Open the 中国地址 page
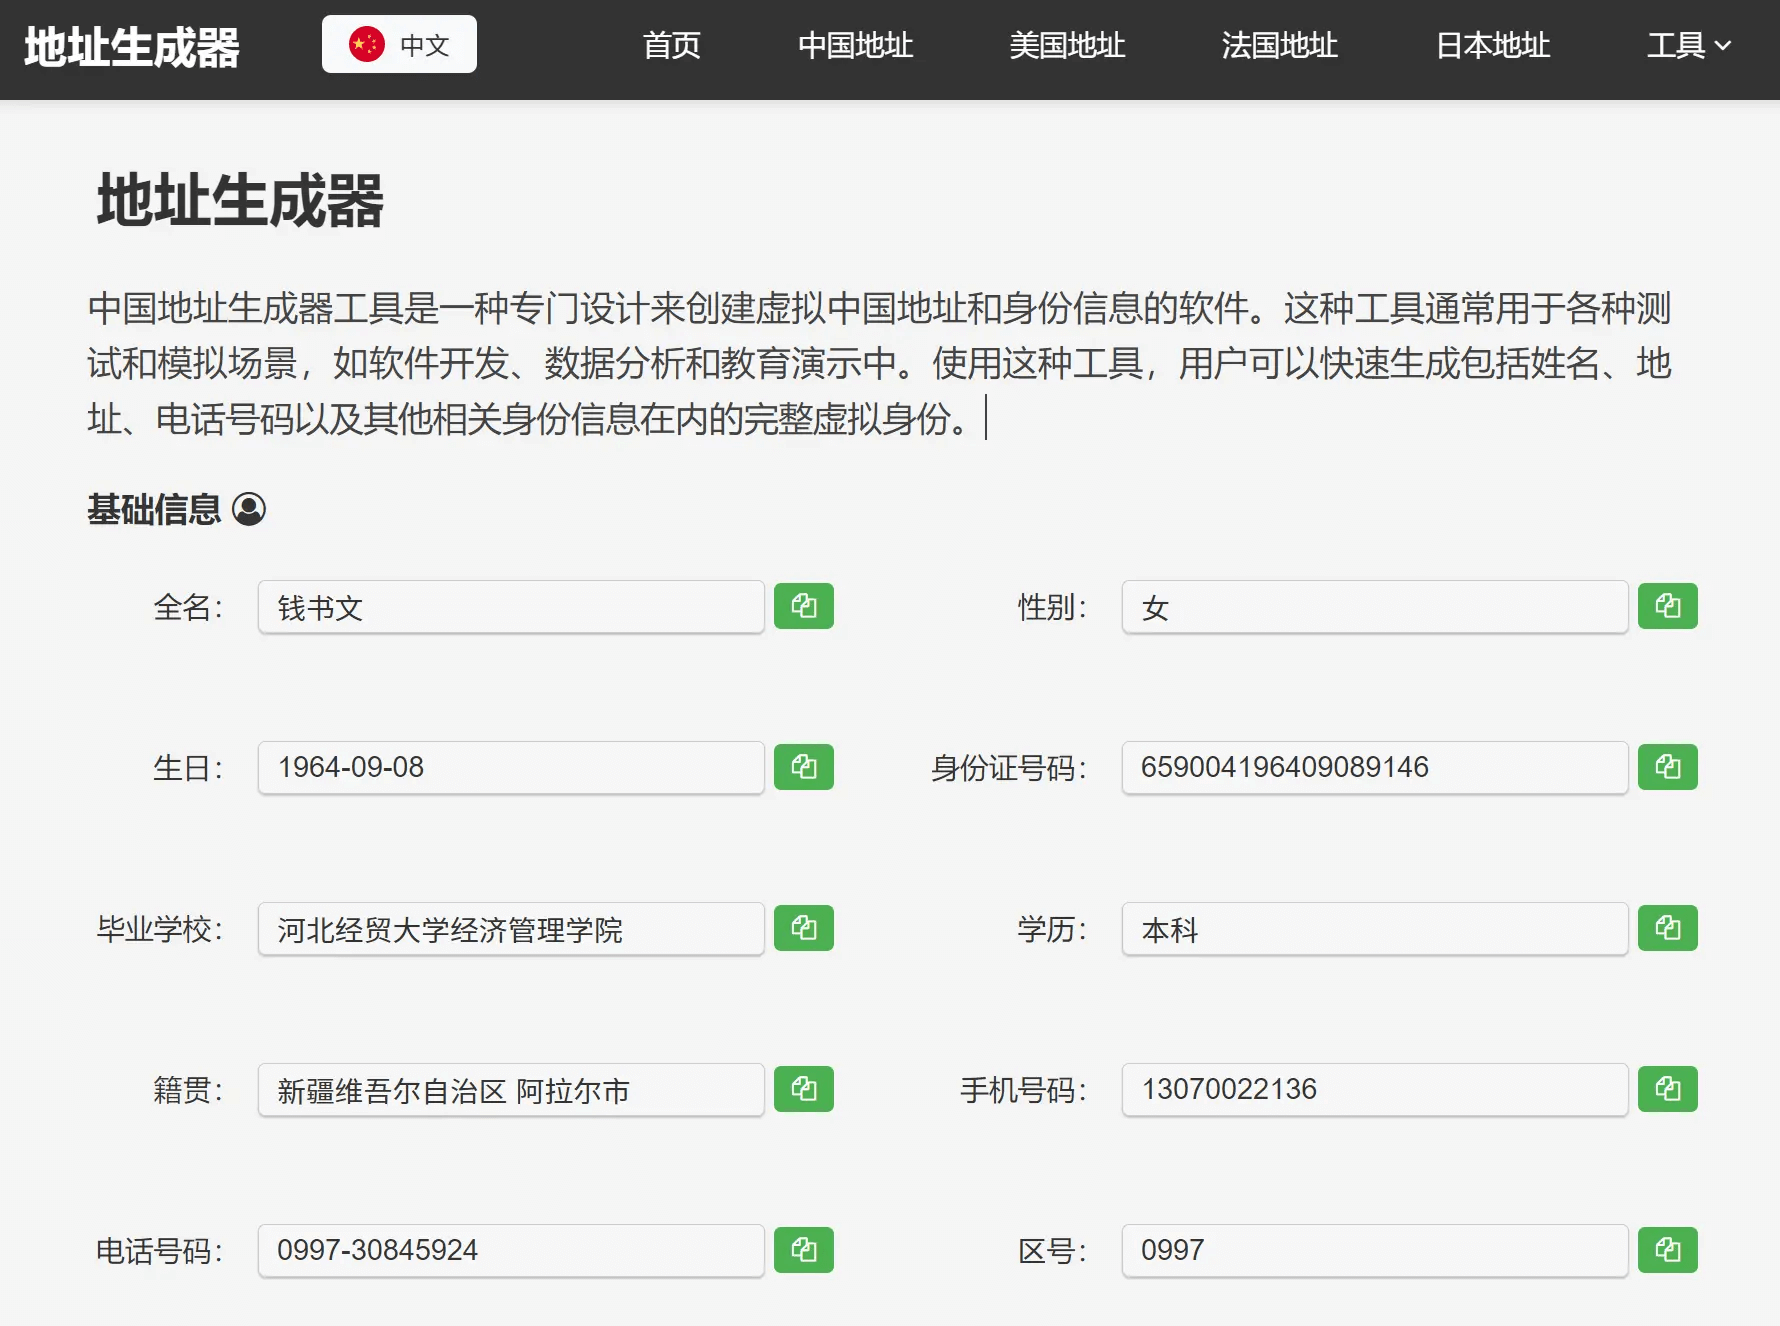1780x1326 pixels. click(855, 46)
